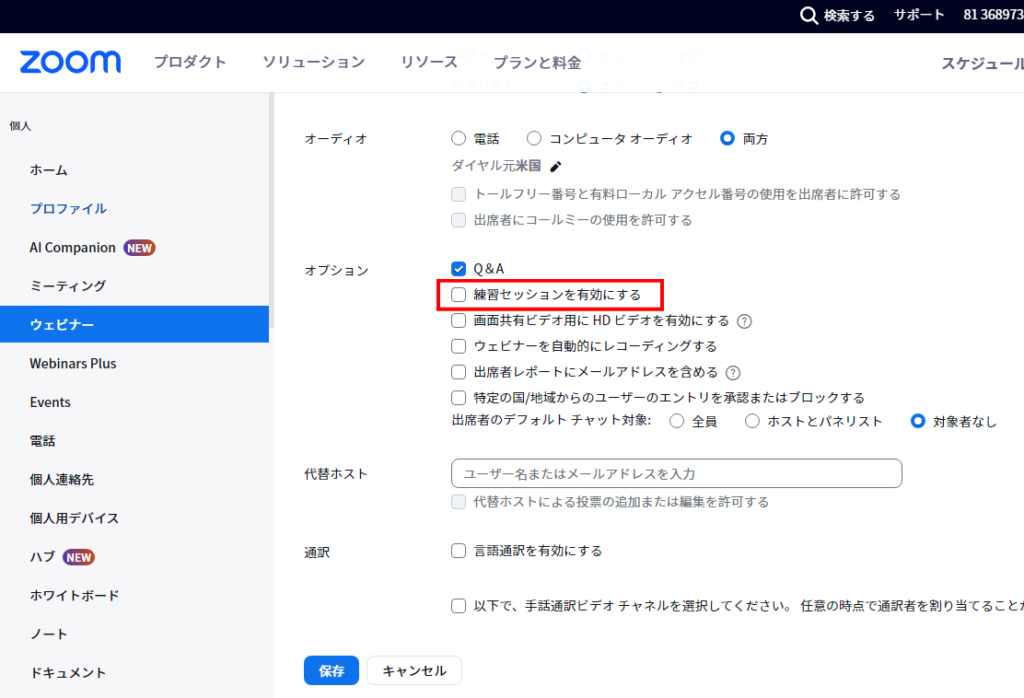Open the プロダクト menu
Viewport: 1024px width, 698px height.
(x=190, y=62)
